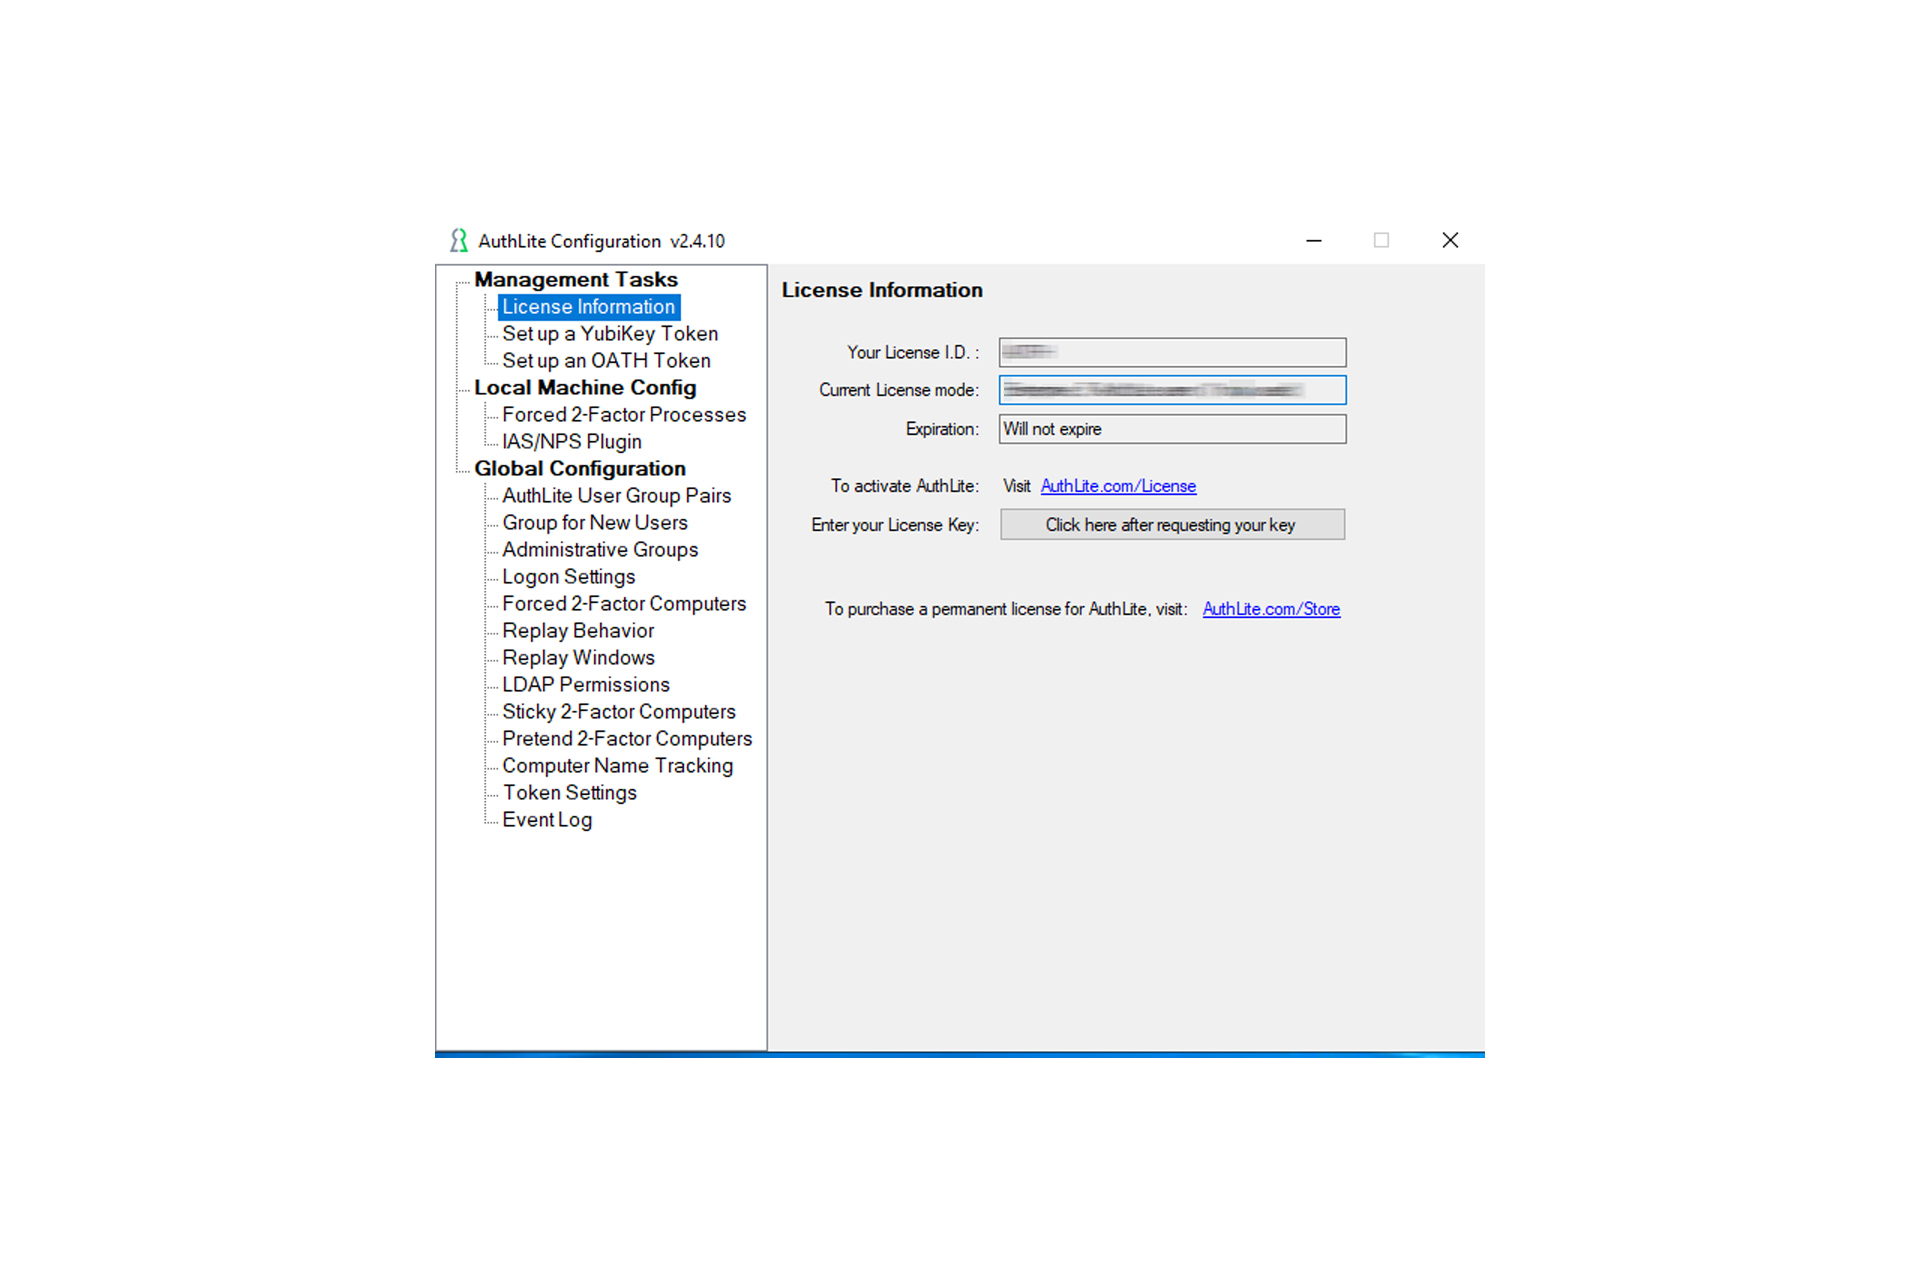The width and height of the screenshot is (1920, 1279).
Task: Open Administrative Groups settings
Action: [600, 550]
